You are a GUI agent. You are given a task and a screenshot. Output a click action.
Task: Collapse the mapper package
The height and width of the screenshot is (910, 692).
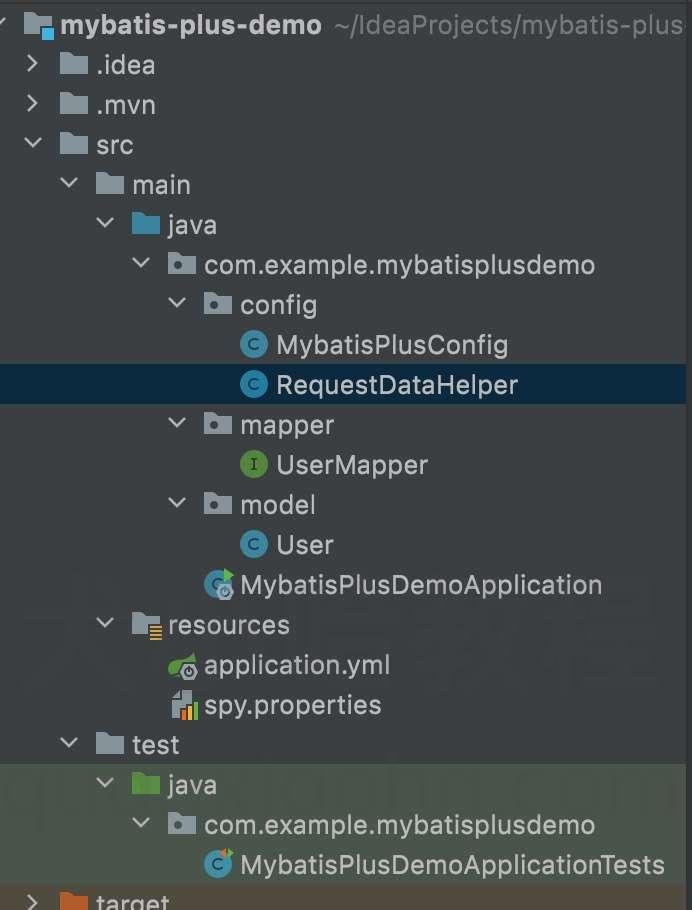pos(177,423)
